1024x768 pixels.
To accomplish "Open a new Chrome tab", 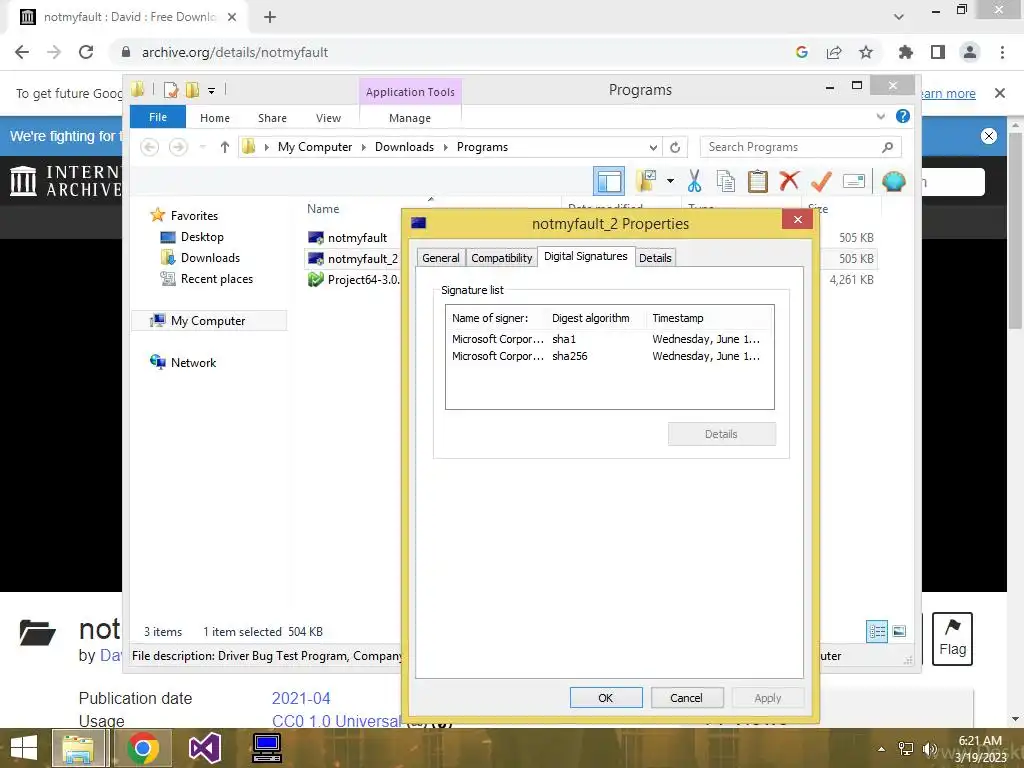I will [x=270, y=18].
